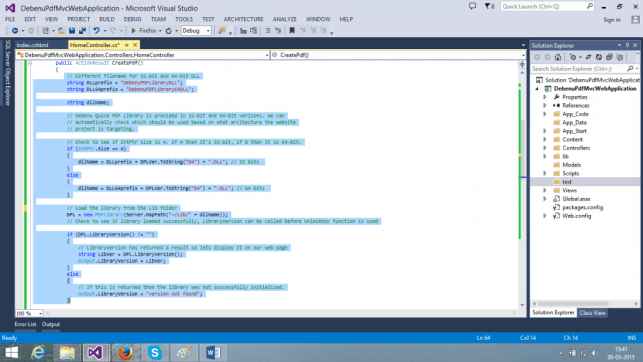Open the Debug configuration dropdown
This screenshot has height=362, width=643.
point(196,31)
